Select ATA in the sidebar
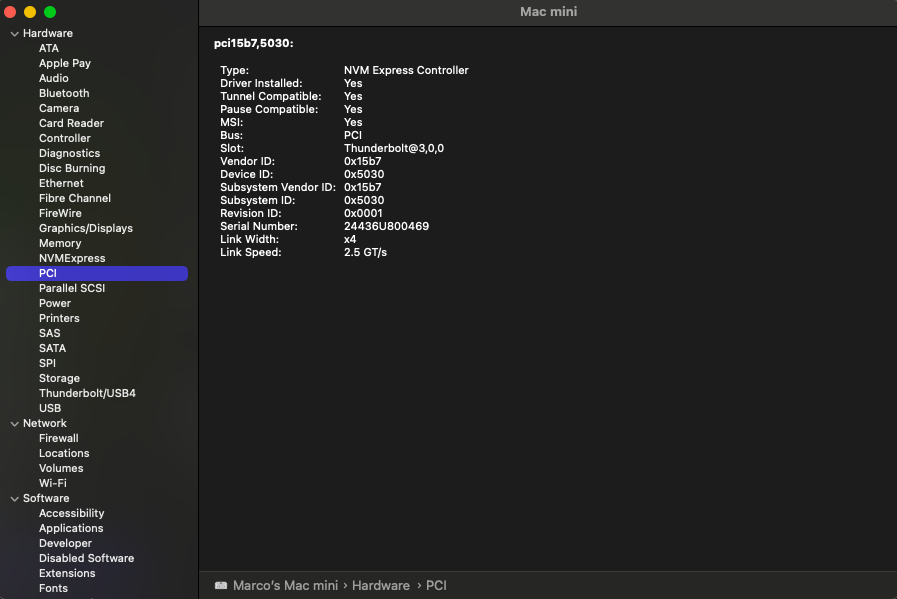This screenshot has height=599, width=897. (x=49, y=48)
